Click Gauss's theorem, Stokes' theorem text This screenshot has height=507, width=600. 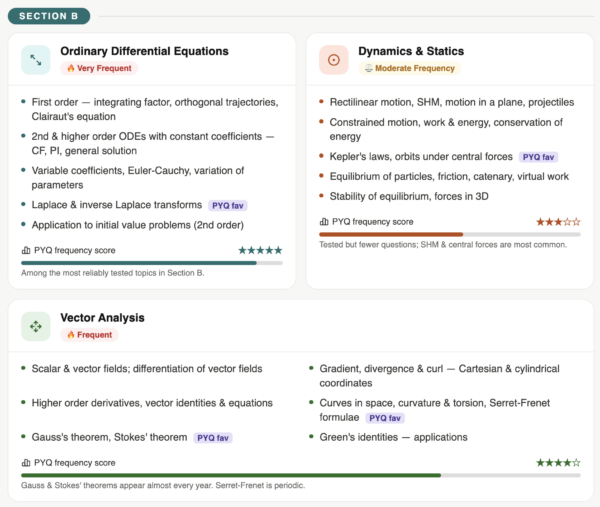(109, 437)
